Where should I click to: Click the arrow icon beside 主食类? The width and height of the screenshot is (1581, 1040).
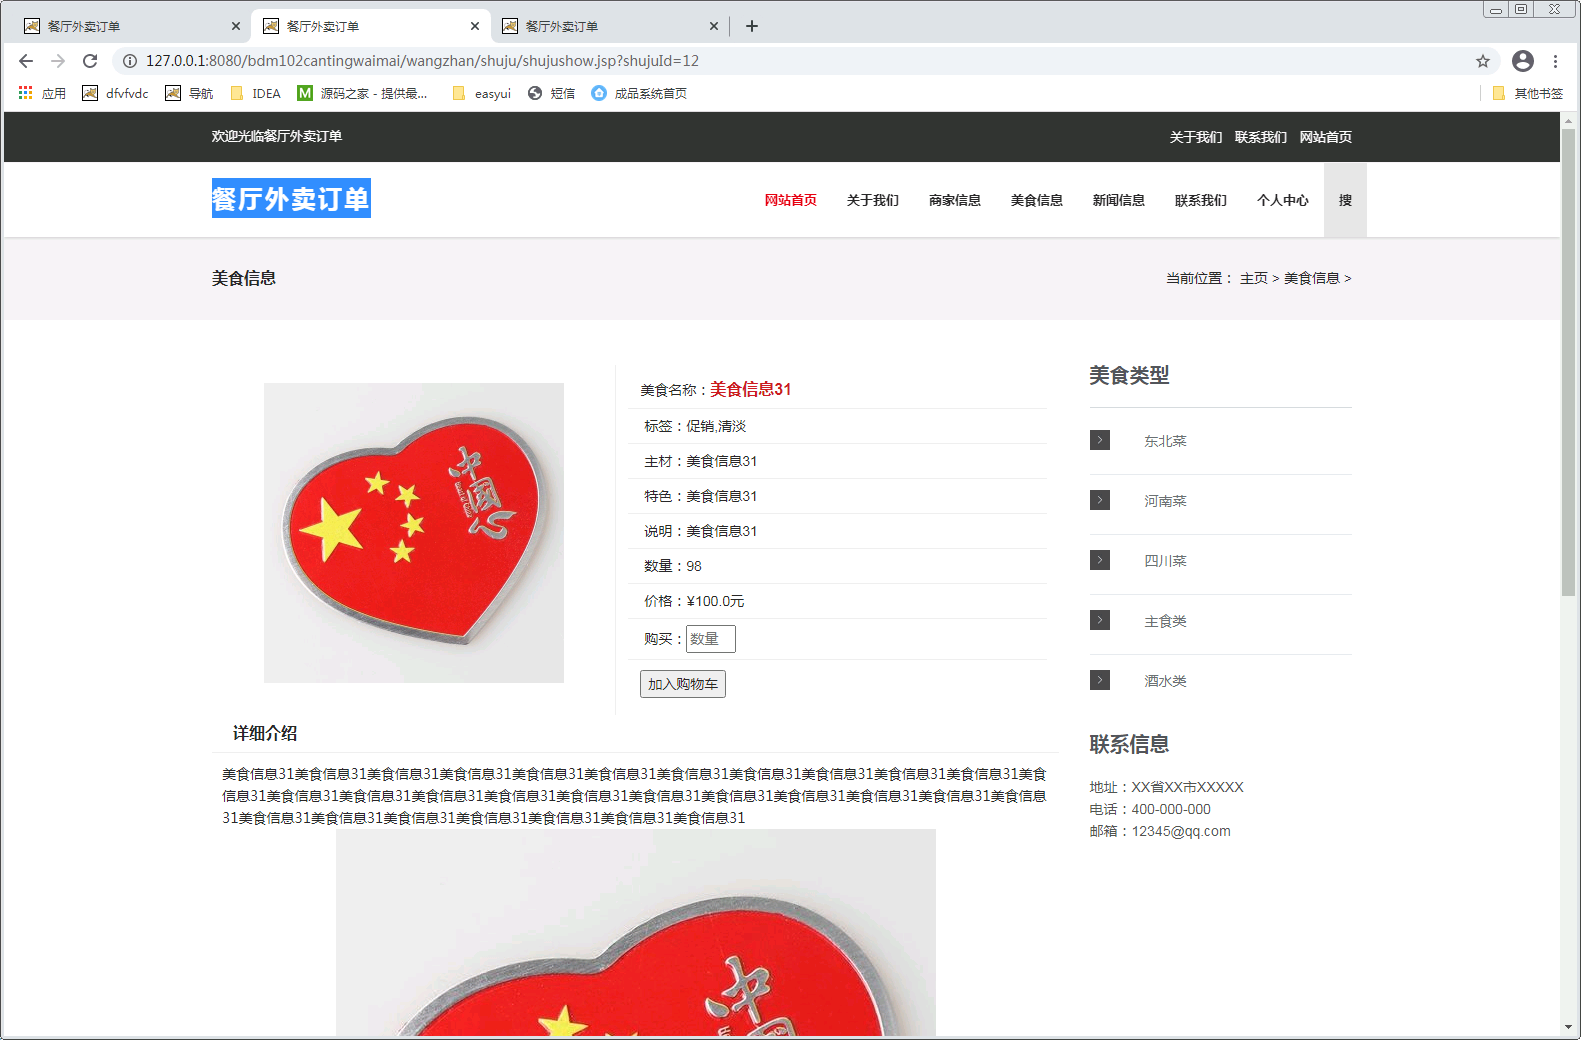(x=1100, y=620)
